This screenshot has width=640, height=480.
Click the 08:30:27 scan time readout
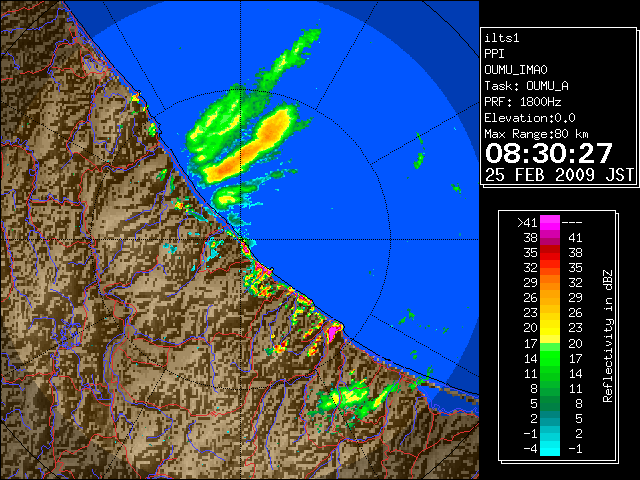click(x=549, y=153)
